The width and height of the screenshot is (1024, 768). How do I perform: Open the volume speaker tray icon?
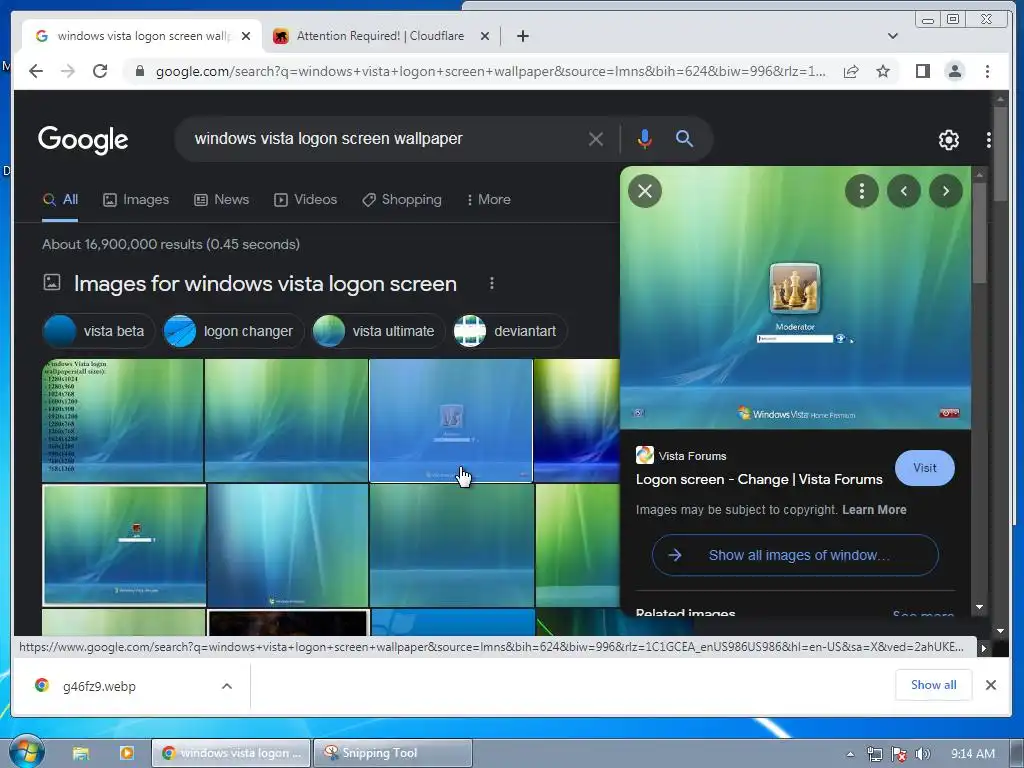pos(923,754)
